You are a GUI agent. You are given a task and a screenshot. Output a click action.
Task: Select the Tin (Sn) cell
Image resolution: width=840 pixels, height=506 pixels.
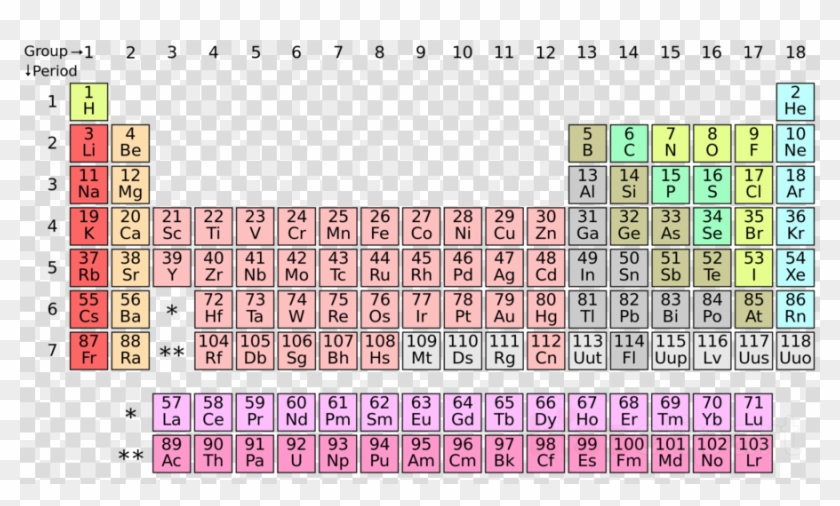(629, 268)
